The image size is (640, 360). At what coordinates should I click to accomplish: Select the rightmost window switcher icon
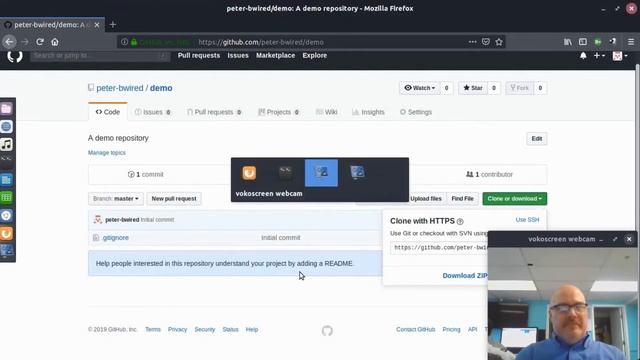(357, 173)
